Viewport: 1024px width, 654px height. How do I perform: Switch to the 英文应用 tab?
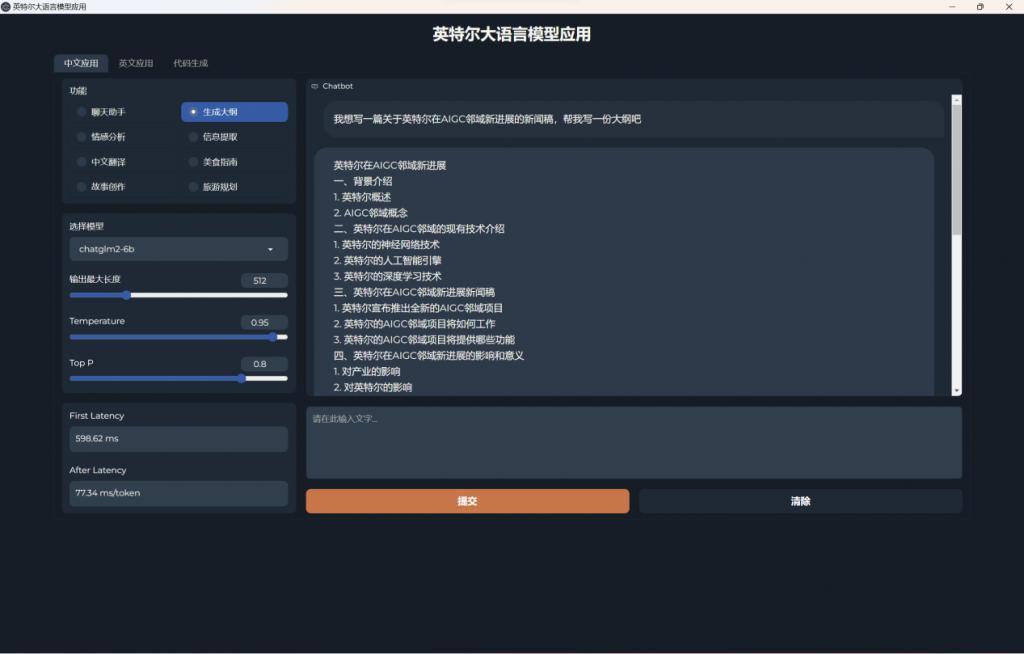point(137,62)
